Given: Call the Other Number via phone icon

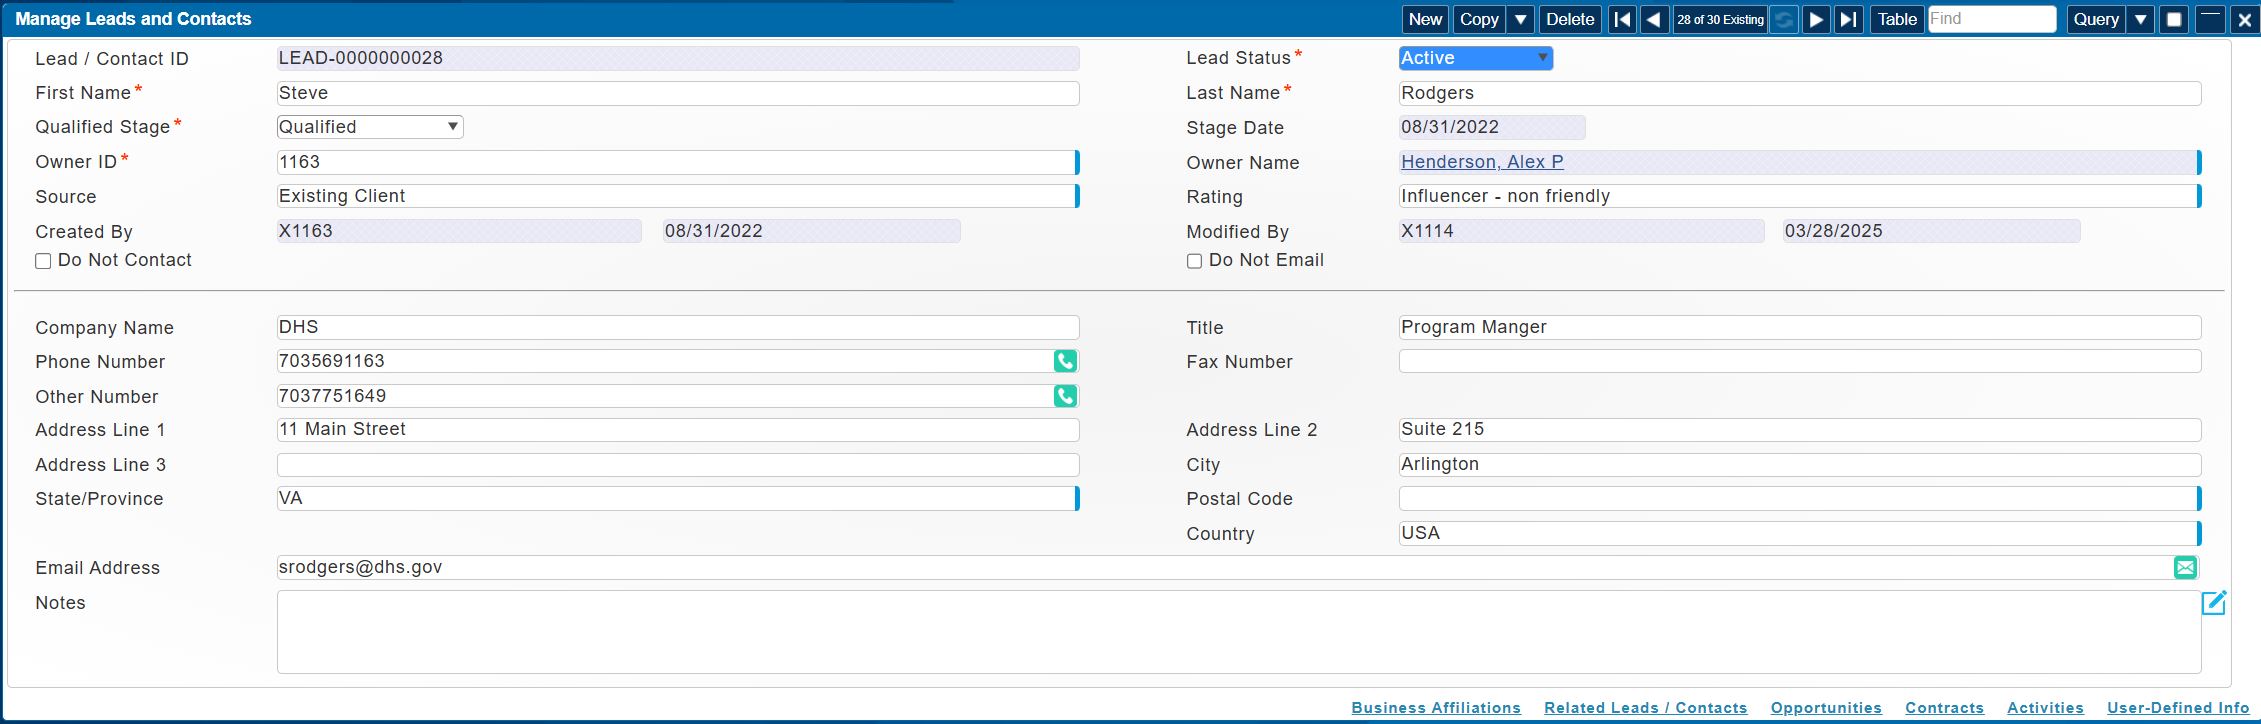Looking at the screenshot, I should coord(1065,396).
